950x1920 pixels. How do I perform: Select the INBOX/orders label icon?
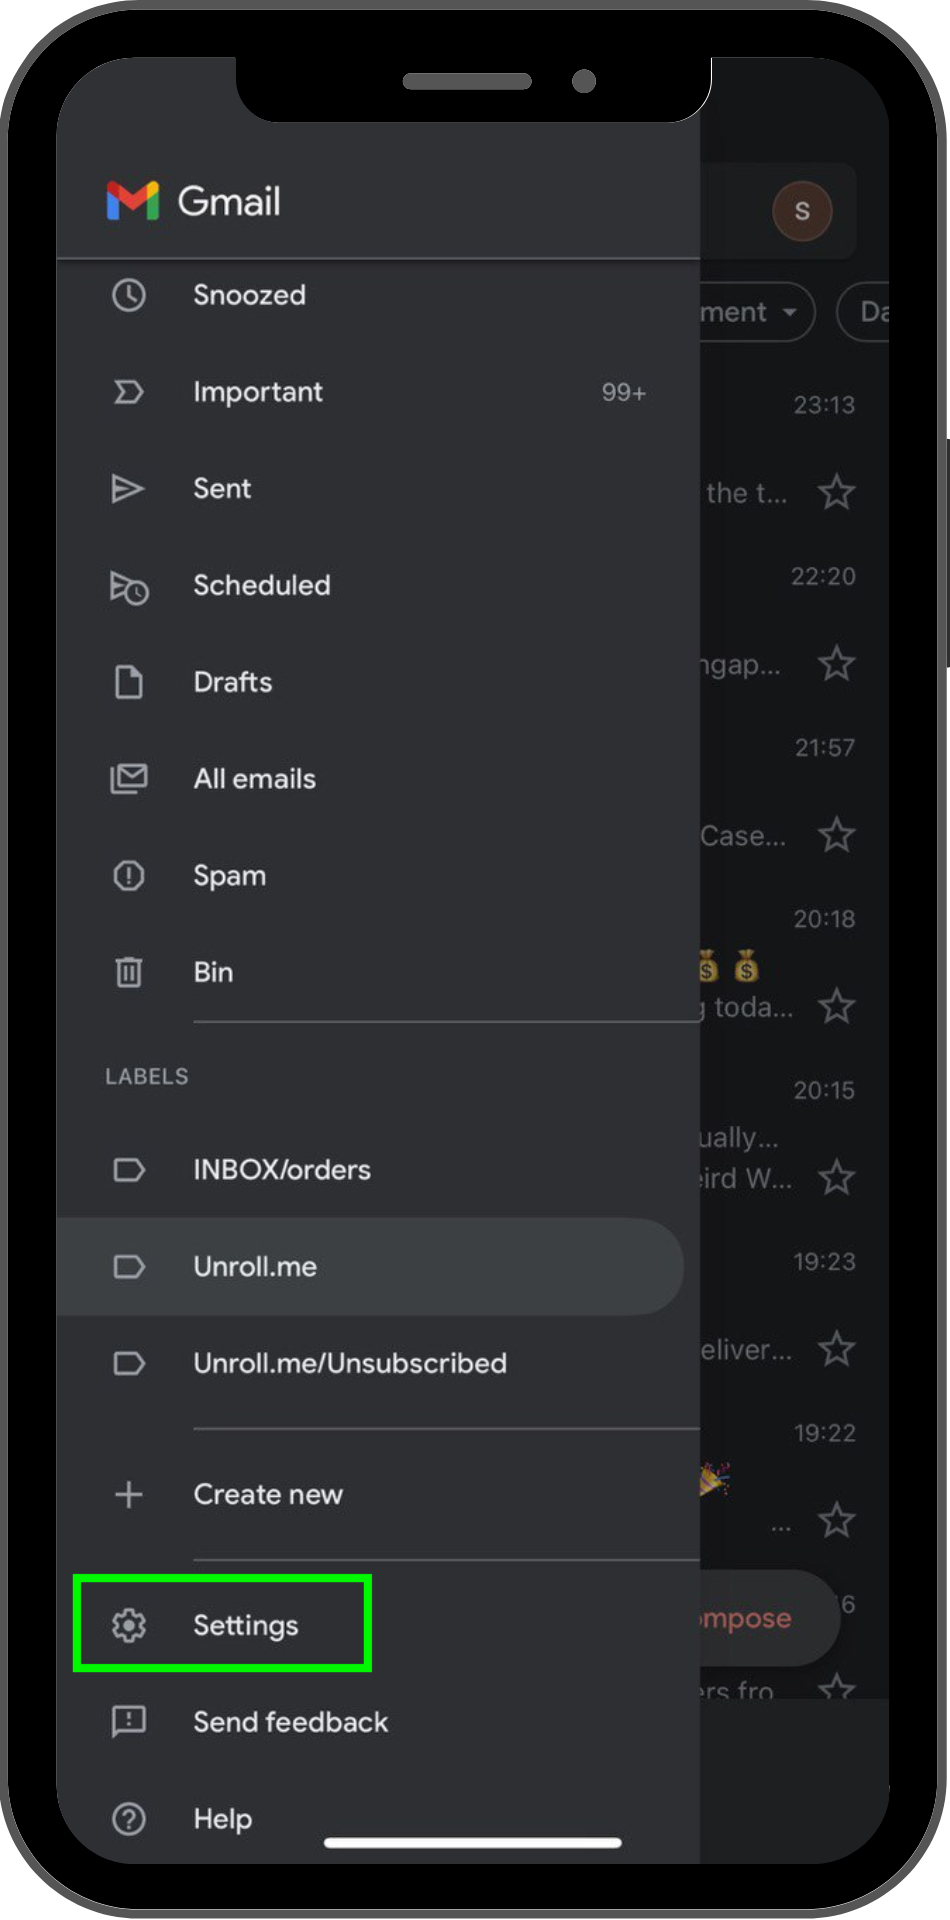click(x=128, y=1170)
